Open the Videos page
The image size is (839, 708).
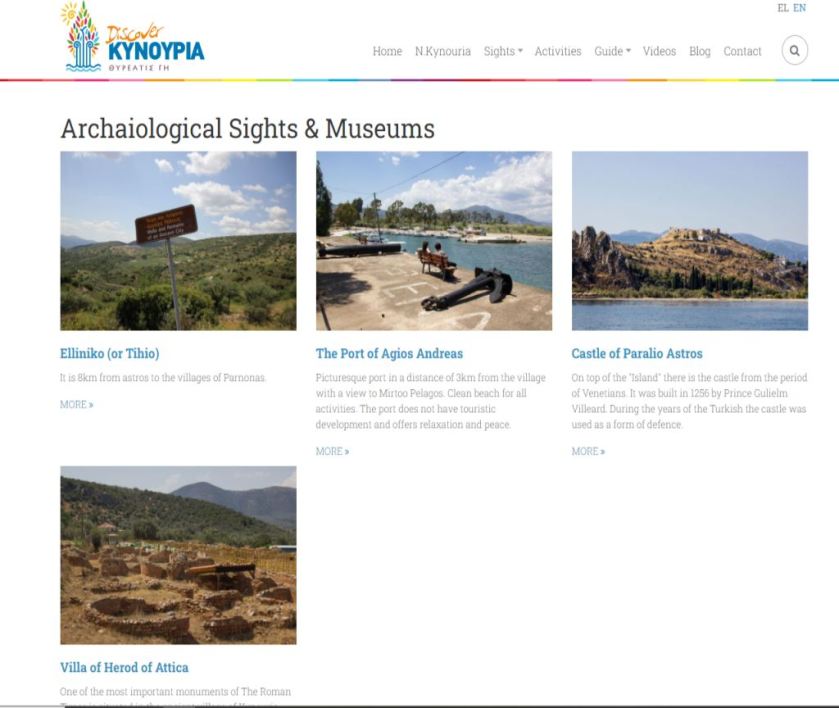pos(659,51)
